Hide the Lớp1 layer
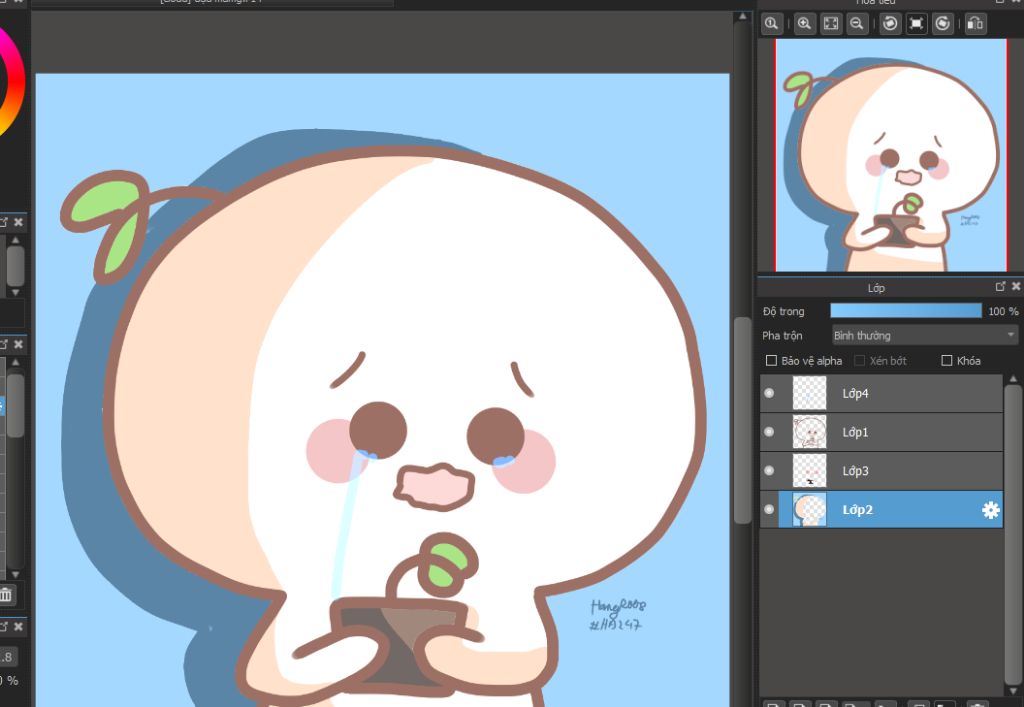 [769, 432]
